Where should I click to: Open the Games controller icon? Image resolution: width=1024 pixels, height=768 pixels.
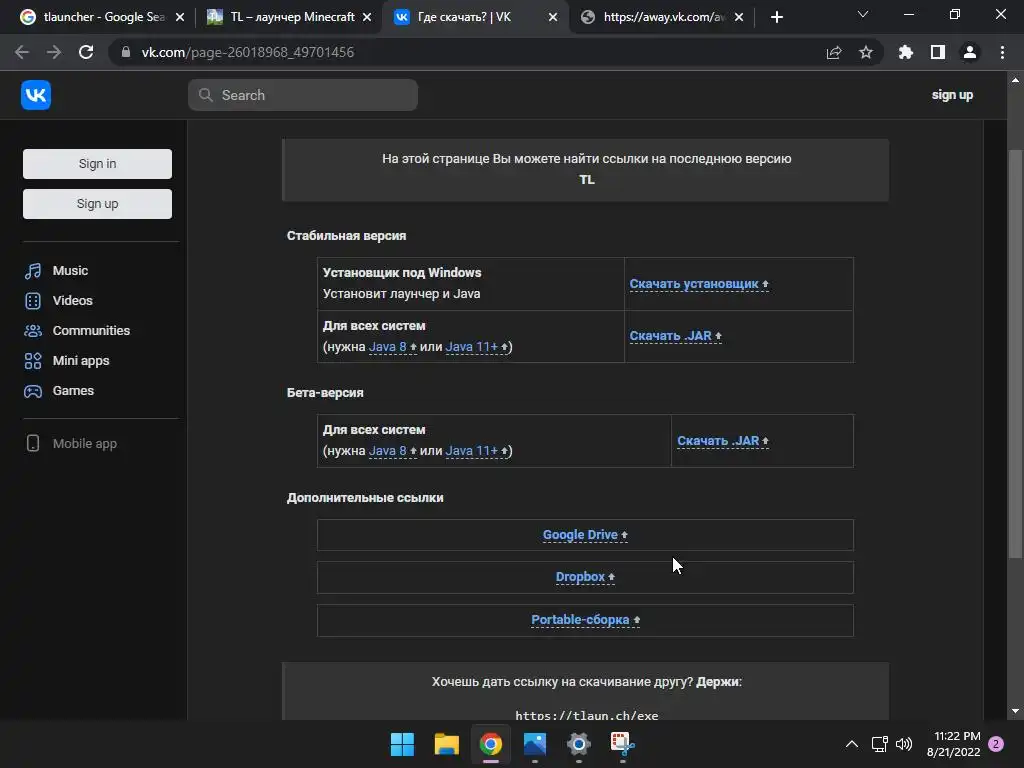tap(33, 391)
